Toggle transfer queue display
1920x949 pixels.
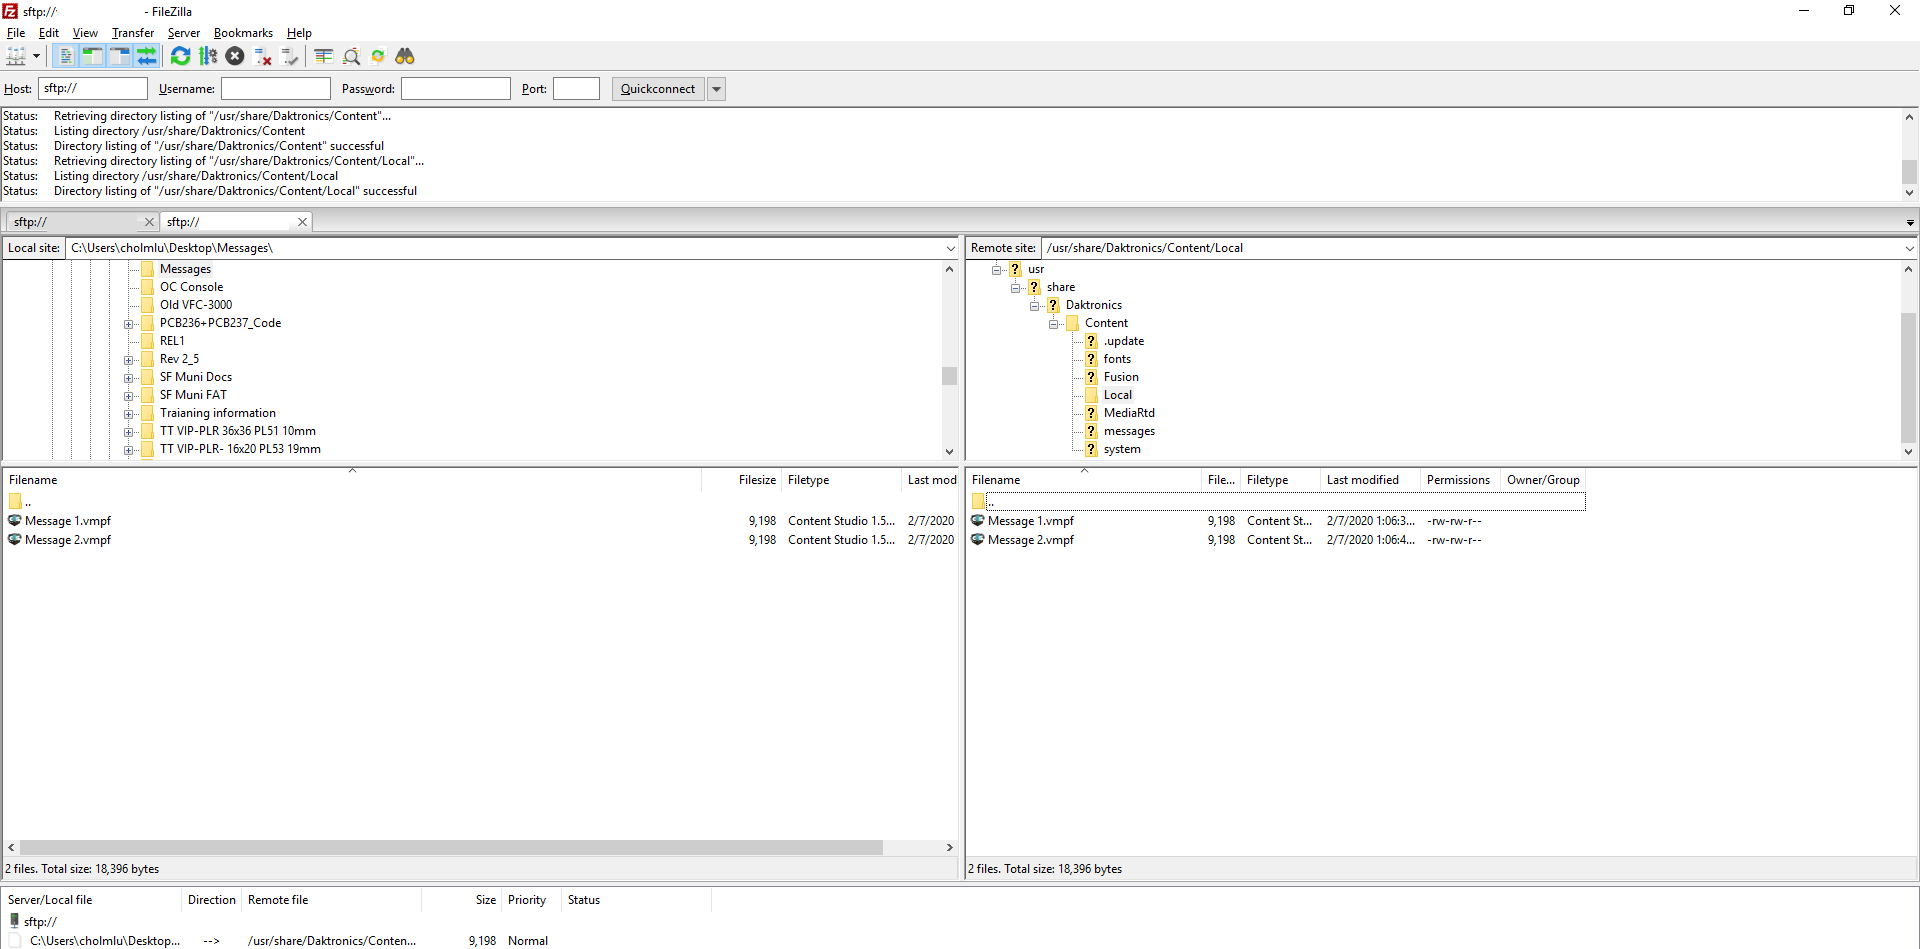coord(147,57)
